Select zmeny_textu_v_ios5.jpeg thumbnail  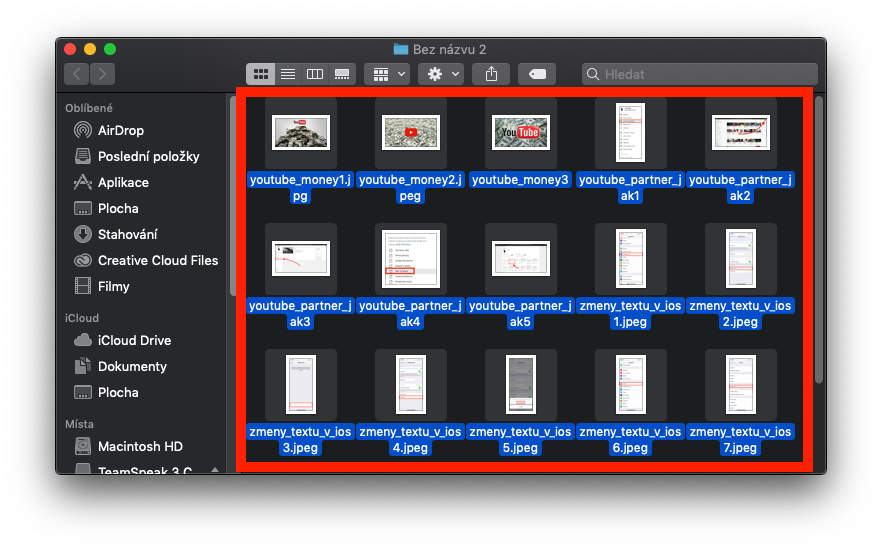[521, 385]
